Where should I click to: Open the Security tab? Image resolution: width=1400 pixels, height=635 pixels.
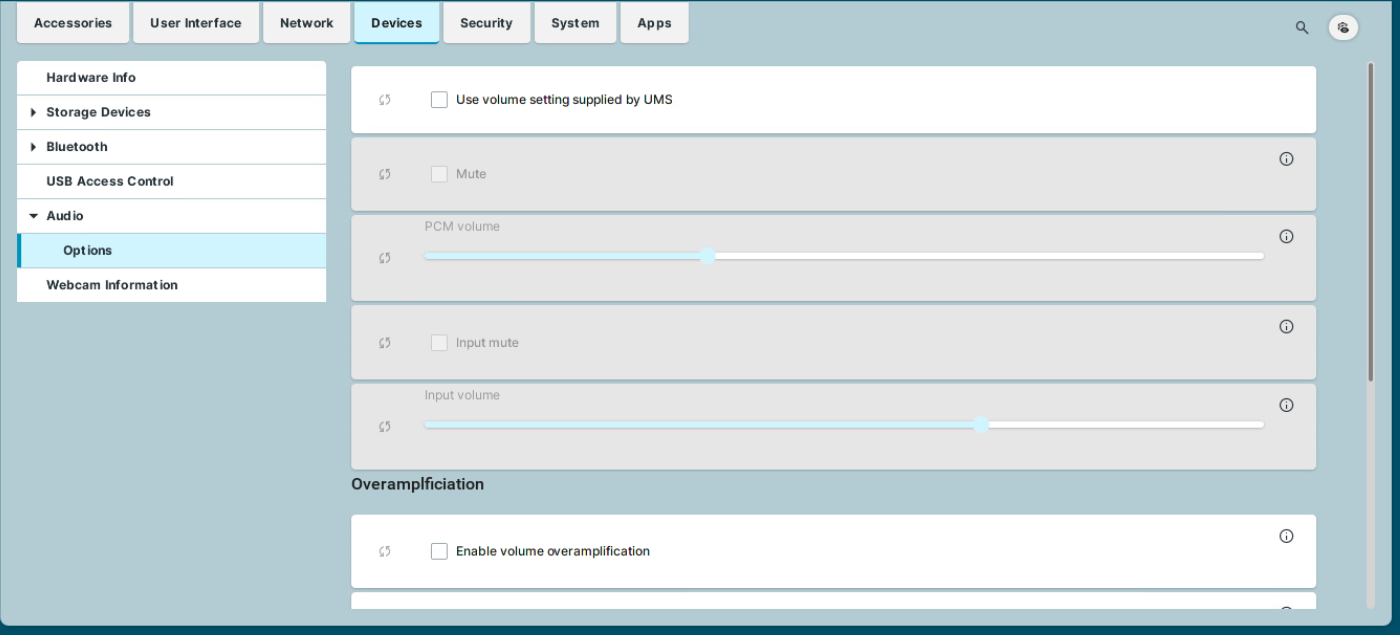(x=486, y=23)
